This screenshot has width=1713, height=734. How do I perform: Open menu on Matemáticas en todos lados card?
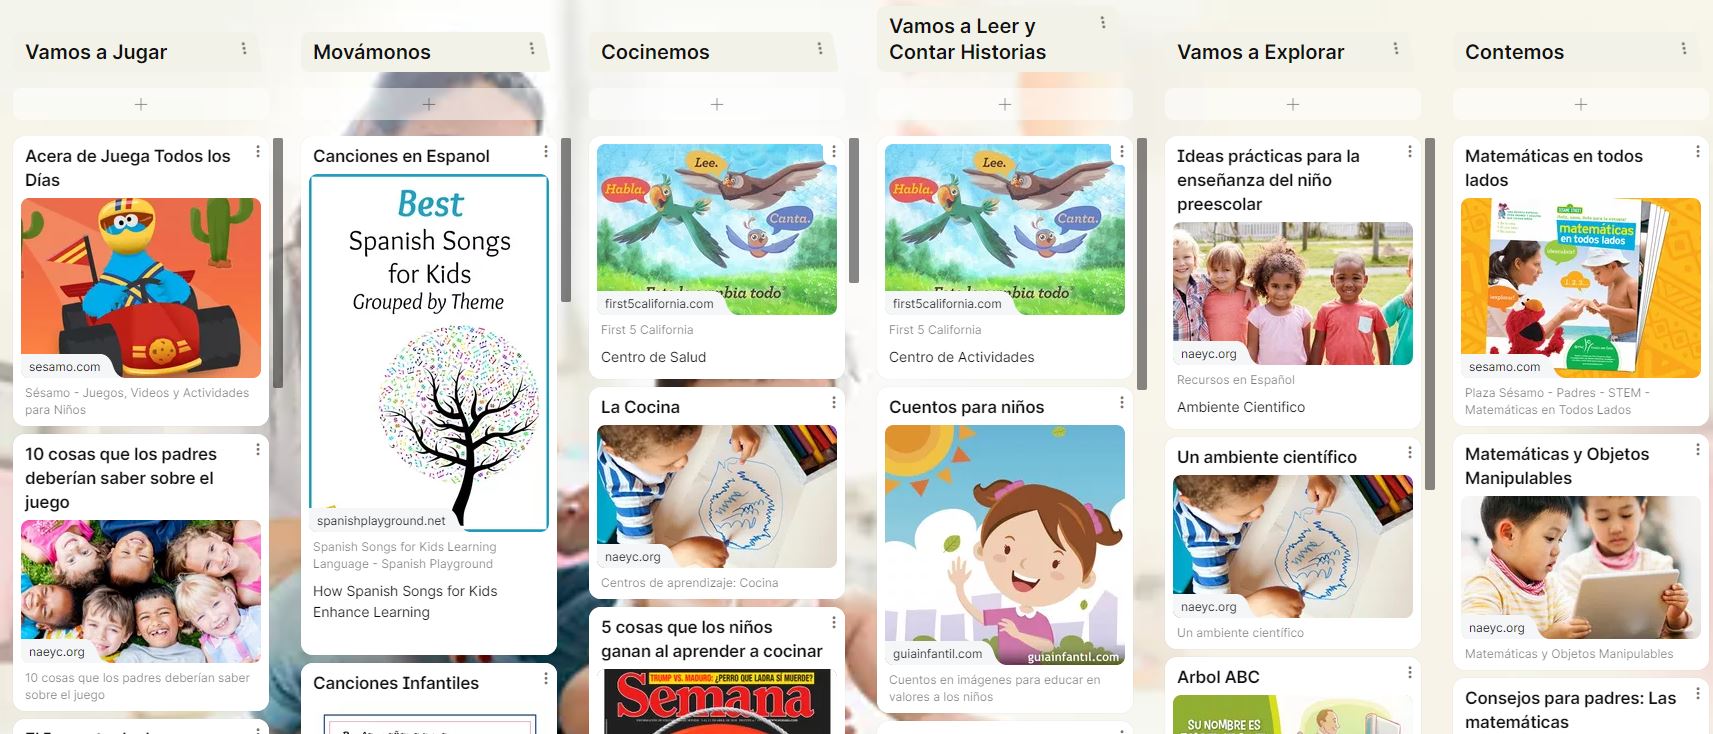1698,152
